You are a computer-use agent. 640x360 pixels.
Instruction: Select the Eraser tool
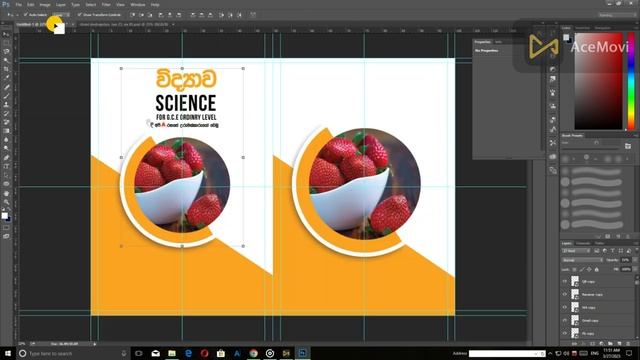pos(6,122)
